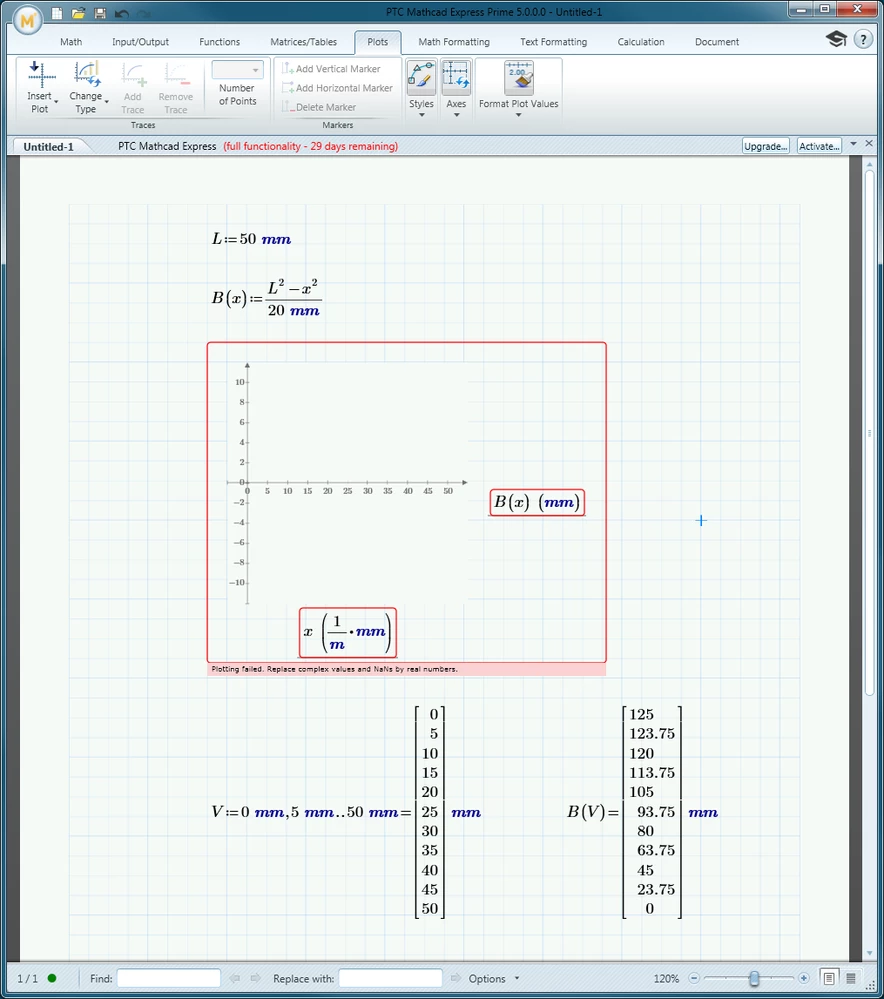Expand the Axes dropdown arrow
884x999 pixels.
(456, 115)
